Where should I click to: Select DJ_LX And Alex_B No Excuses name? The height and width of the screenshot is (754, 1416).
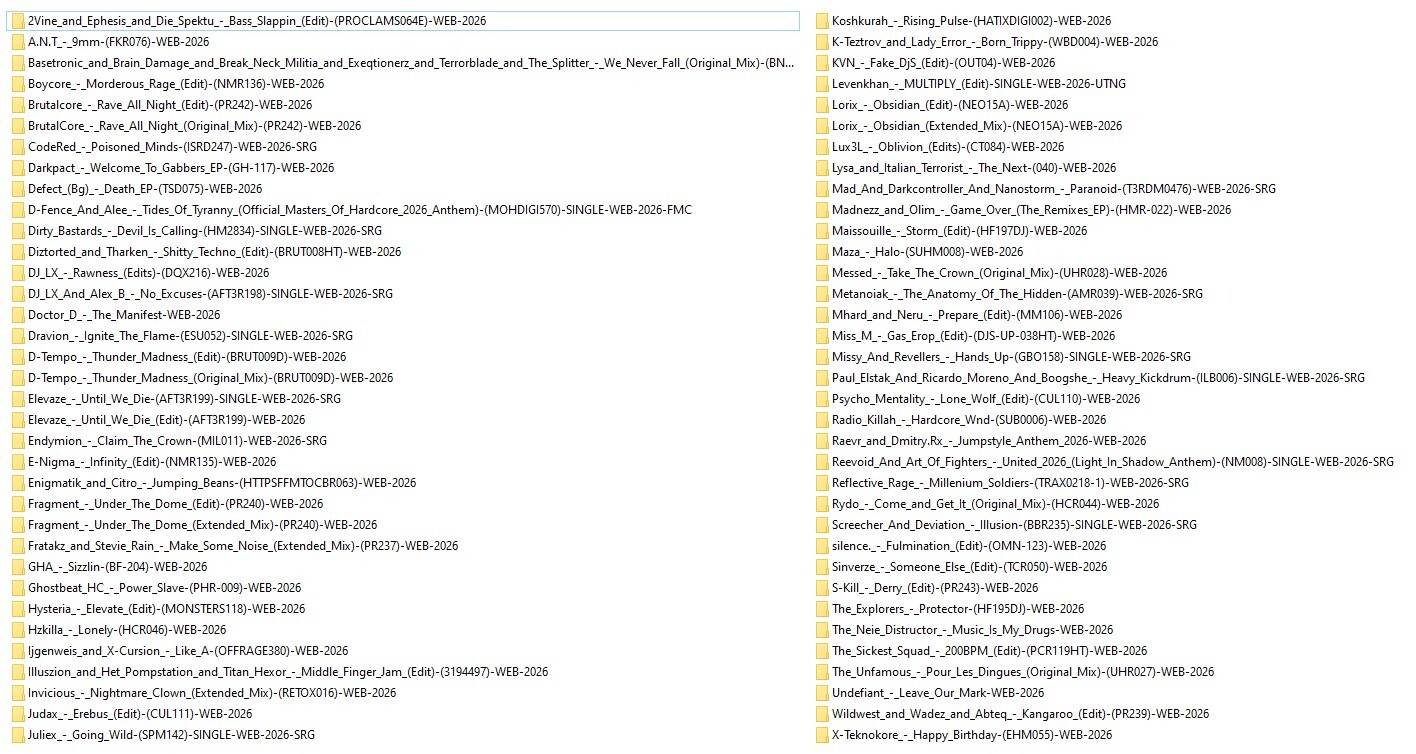pos(211,294)
